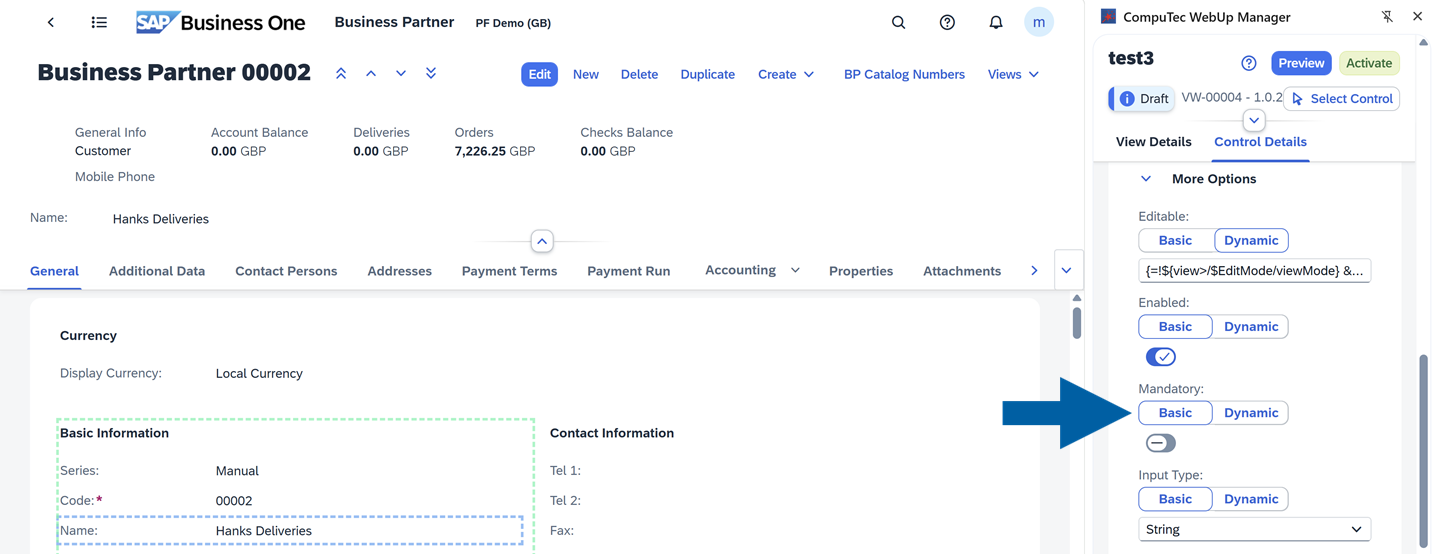Switch to the View Details tab

(1153, 142)
